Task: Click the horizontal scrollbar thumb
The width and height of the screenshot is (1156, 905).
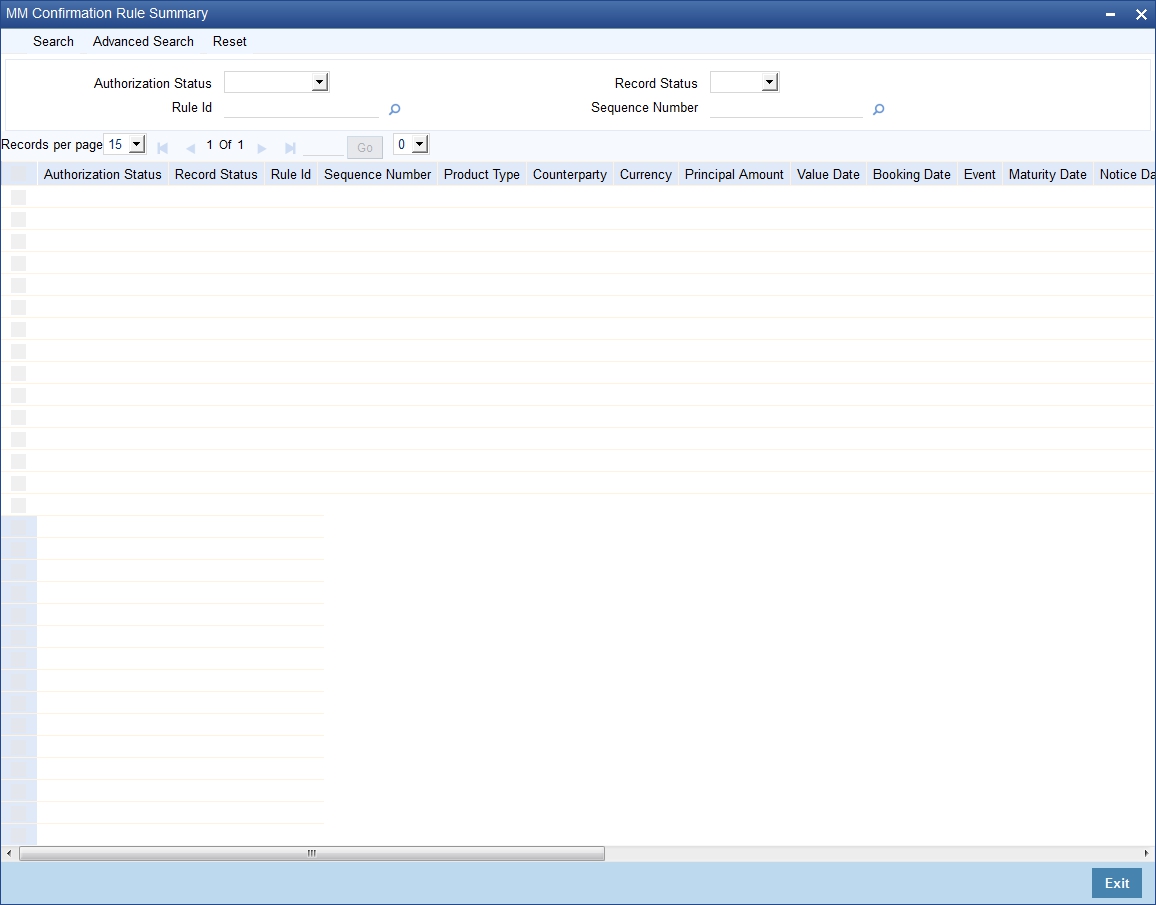Action: coord(312,853)
